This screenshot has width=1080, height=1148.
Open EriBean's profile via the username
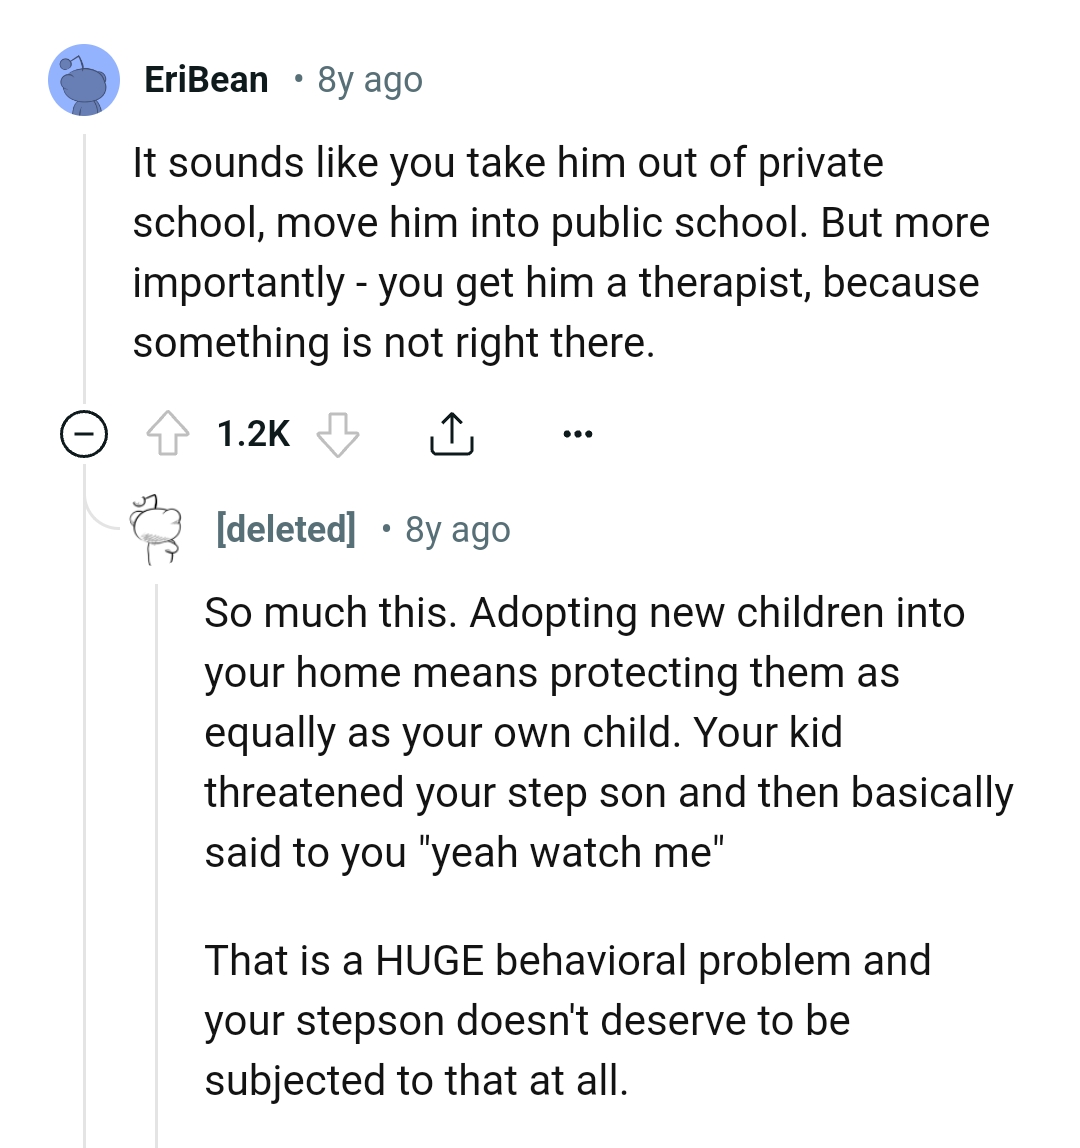pos(206,79)
